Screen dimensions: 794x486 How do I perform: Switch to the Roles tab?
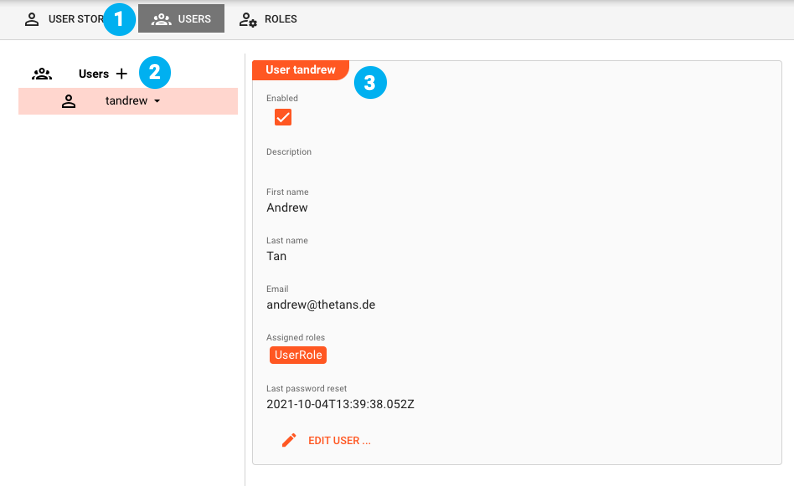280,19
